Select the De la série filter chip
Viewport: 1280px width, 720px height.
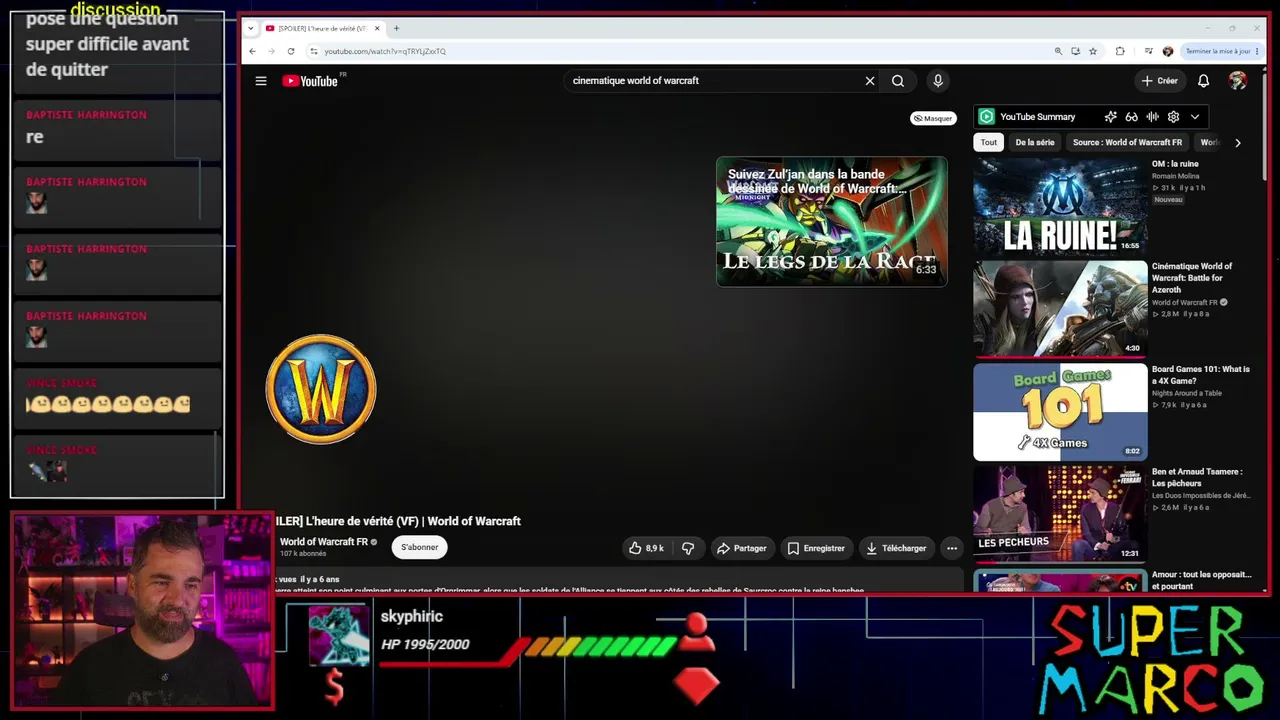coord(1035,142)
